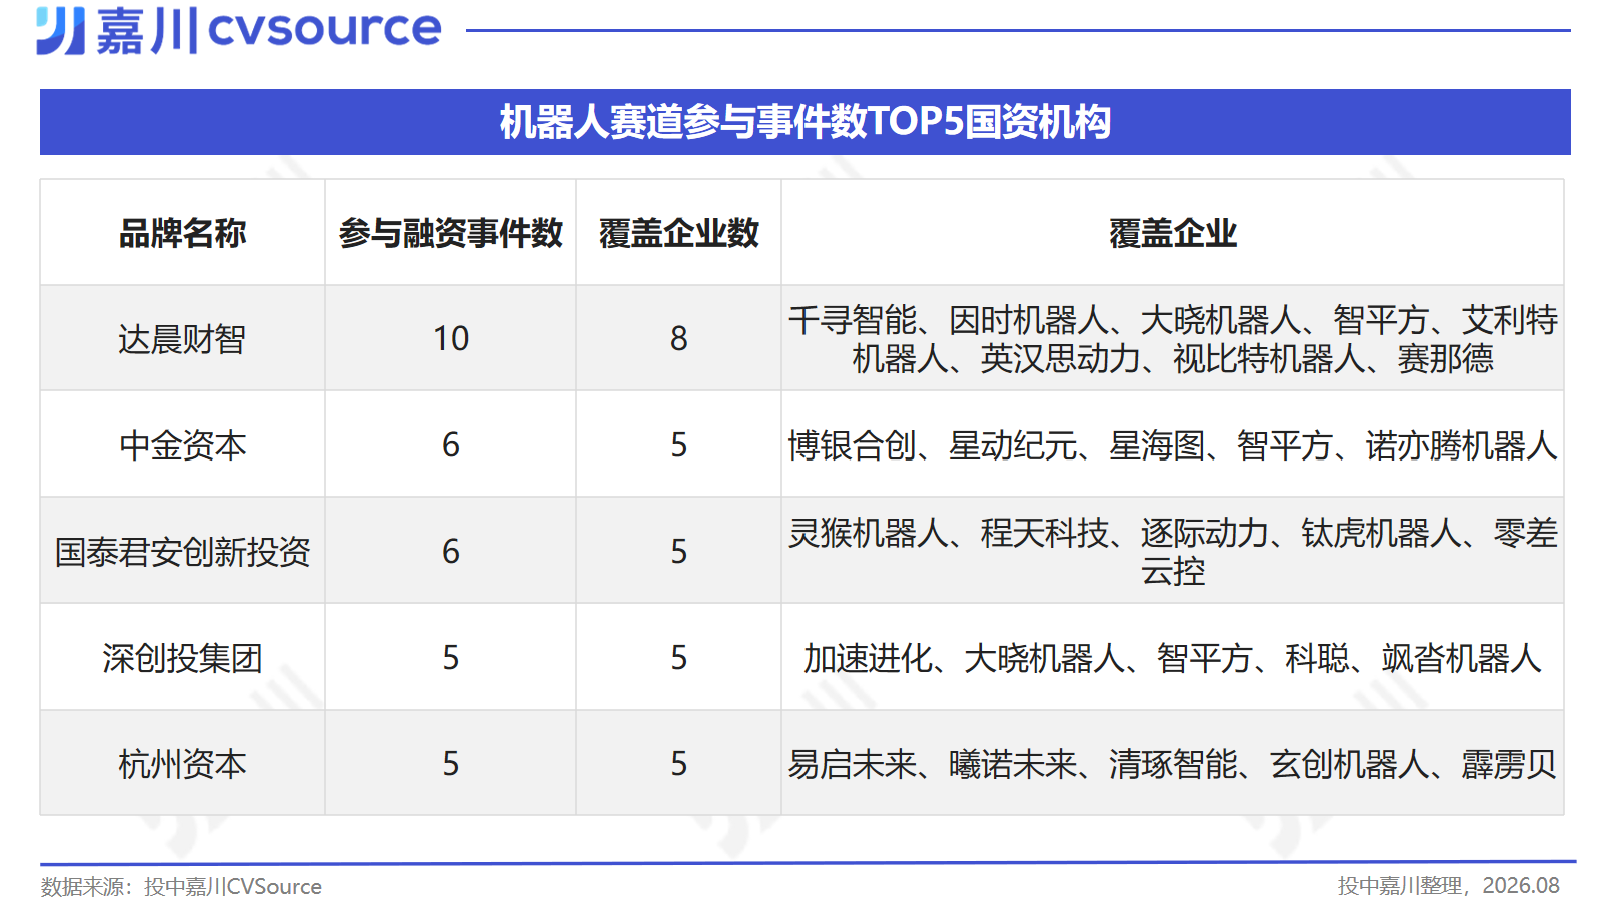Select the company name 英汉思动力
The height and width of the screenshot is (916, 1604).
1060,358
